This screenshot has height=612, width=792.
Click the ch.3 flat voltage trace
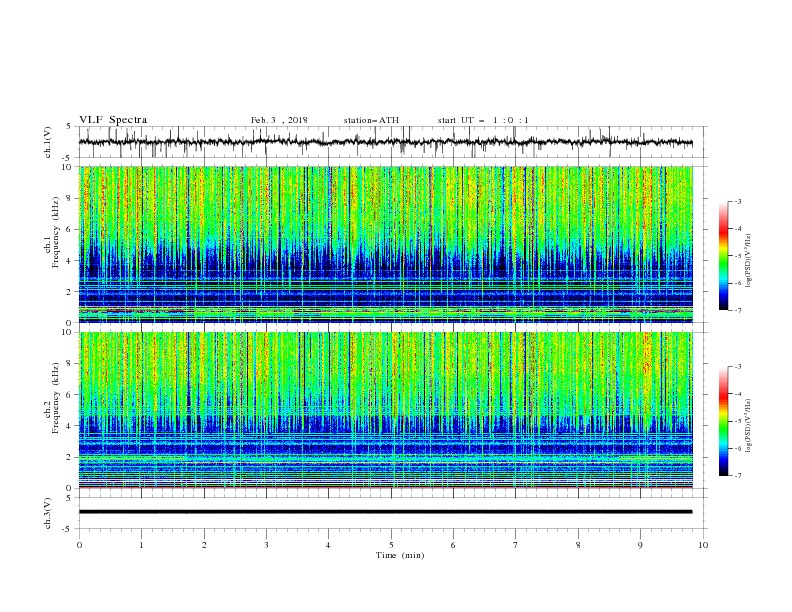point(385,512)
